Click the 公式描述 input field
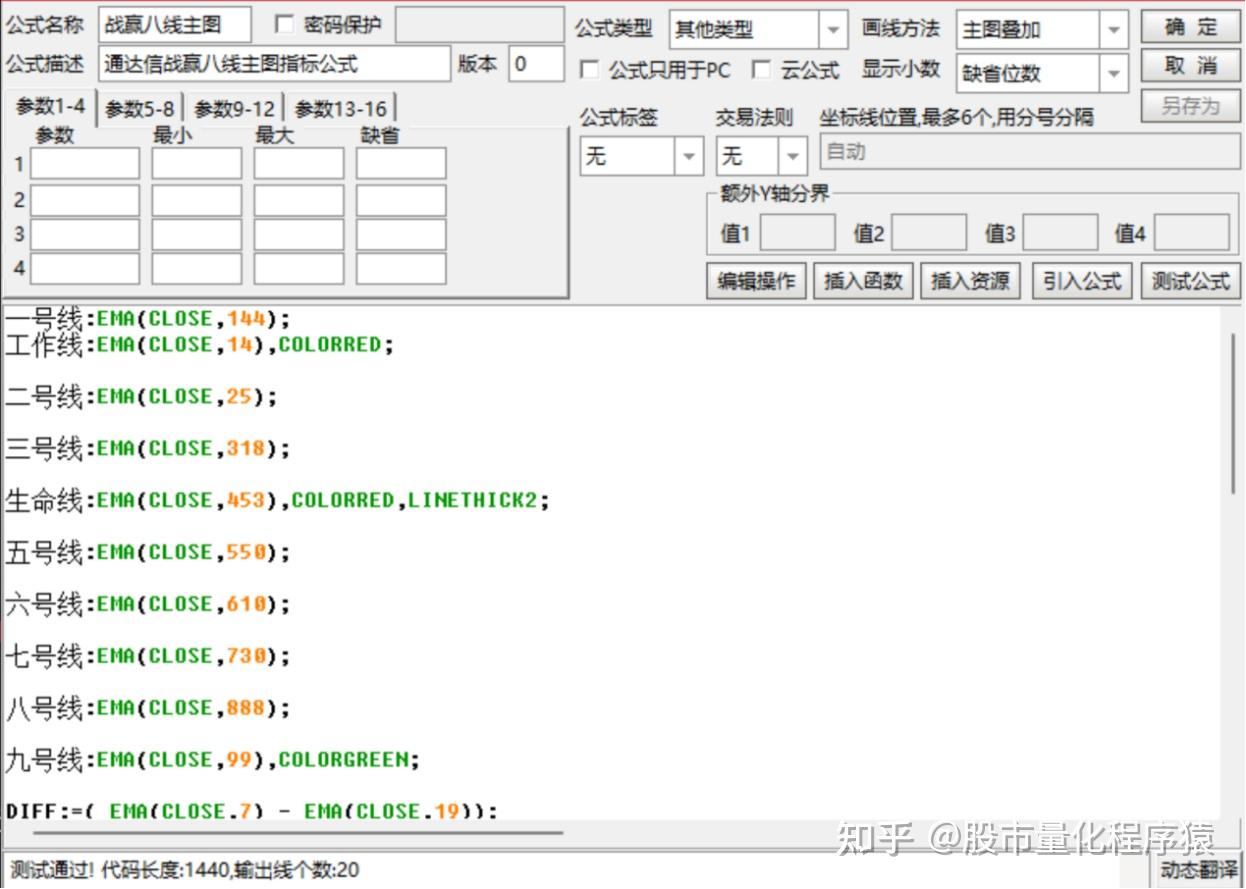 (275, 64)
